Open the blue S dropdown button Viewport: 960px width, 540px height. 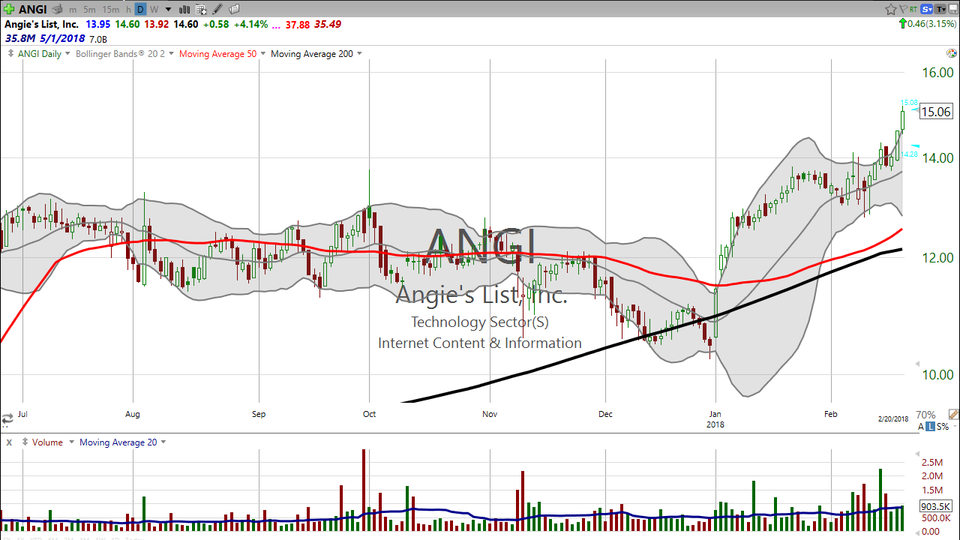[926, 9]
